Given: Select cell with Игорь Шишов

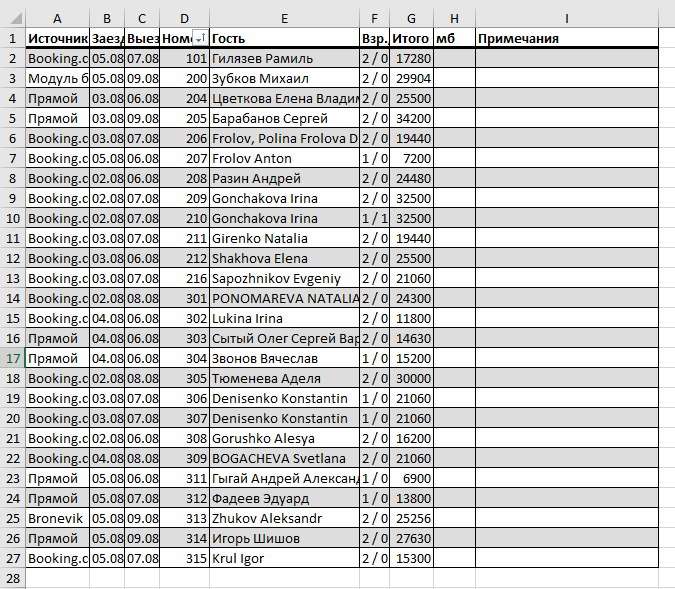Looking at the screenshot, I should point(284,538).
